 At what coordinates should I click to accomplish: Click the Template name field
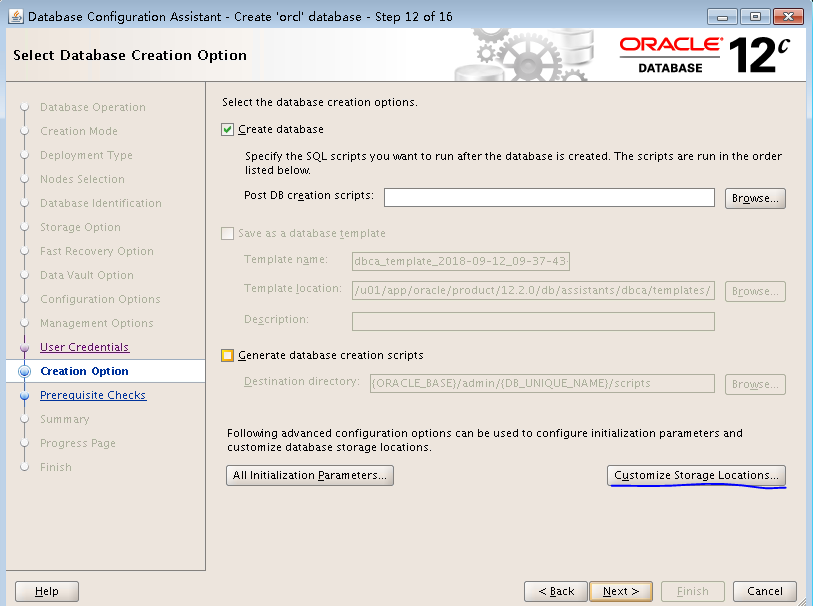[x=461, y=261]
